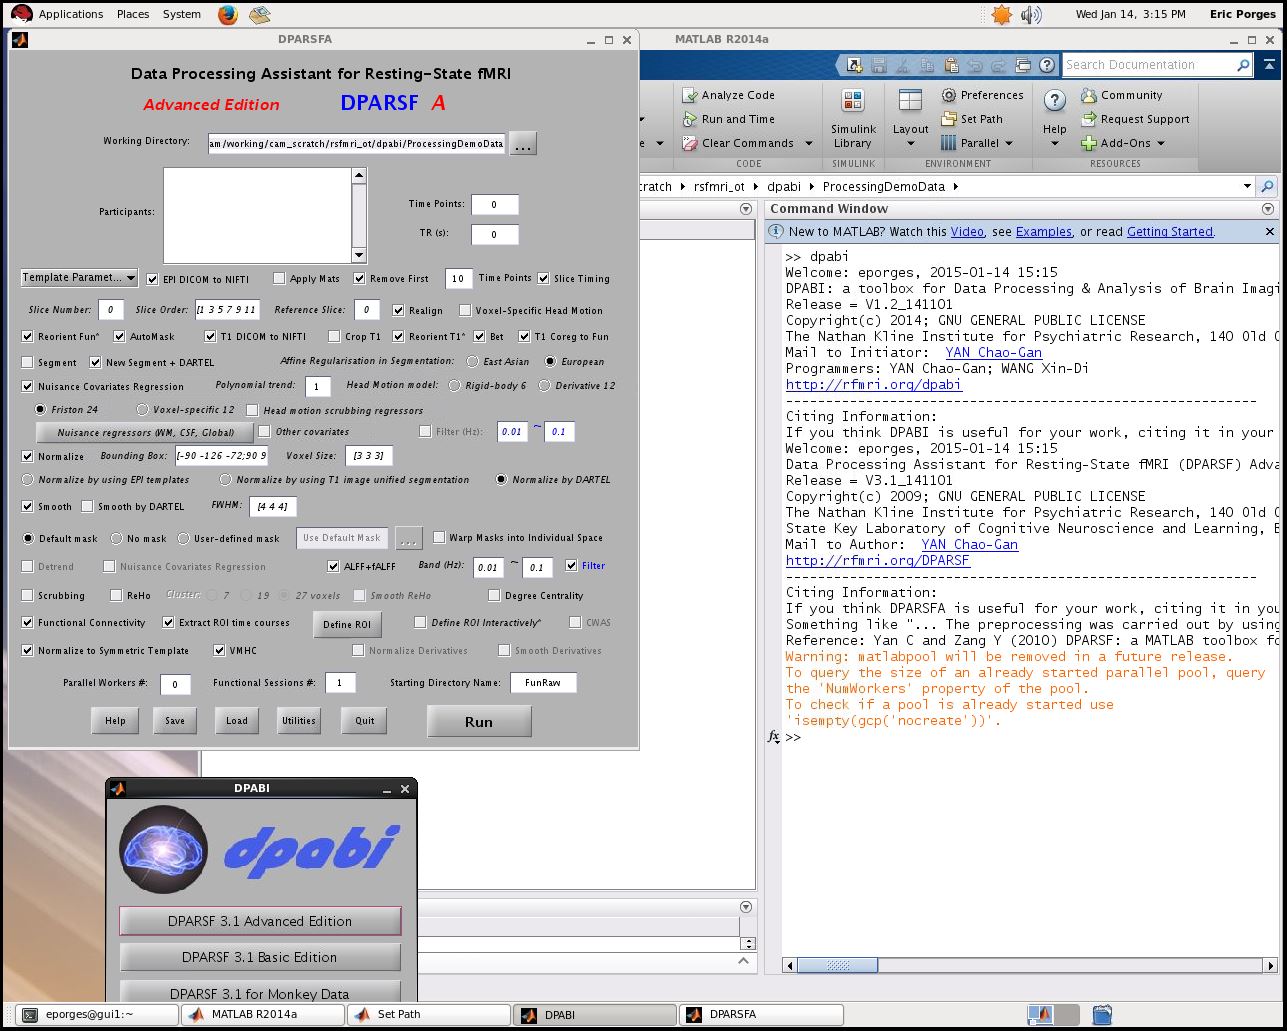Toggle the Slice Timing checkbox
1287x1031 pixels.
tap(543, 278)
